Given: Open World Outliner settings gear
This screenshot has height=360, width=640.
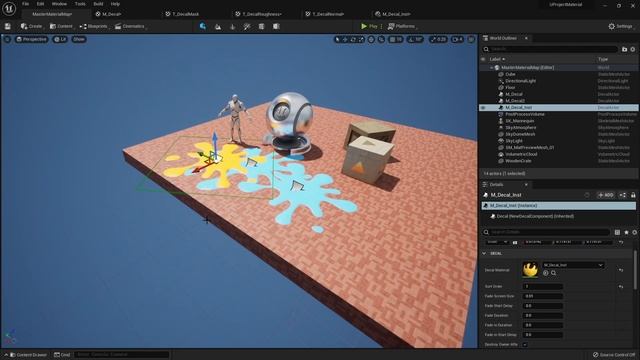Looking at the screenshot, I should click(x=633, y=49).
